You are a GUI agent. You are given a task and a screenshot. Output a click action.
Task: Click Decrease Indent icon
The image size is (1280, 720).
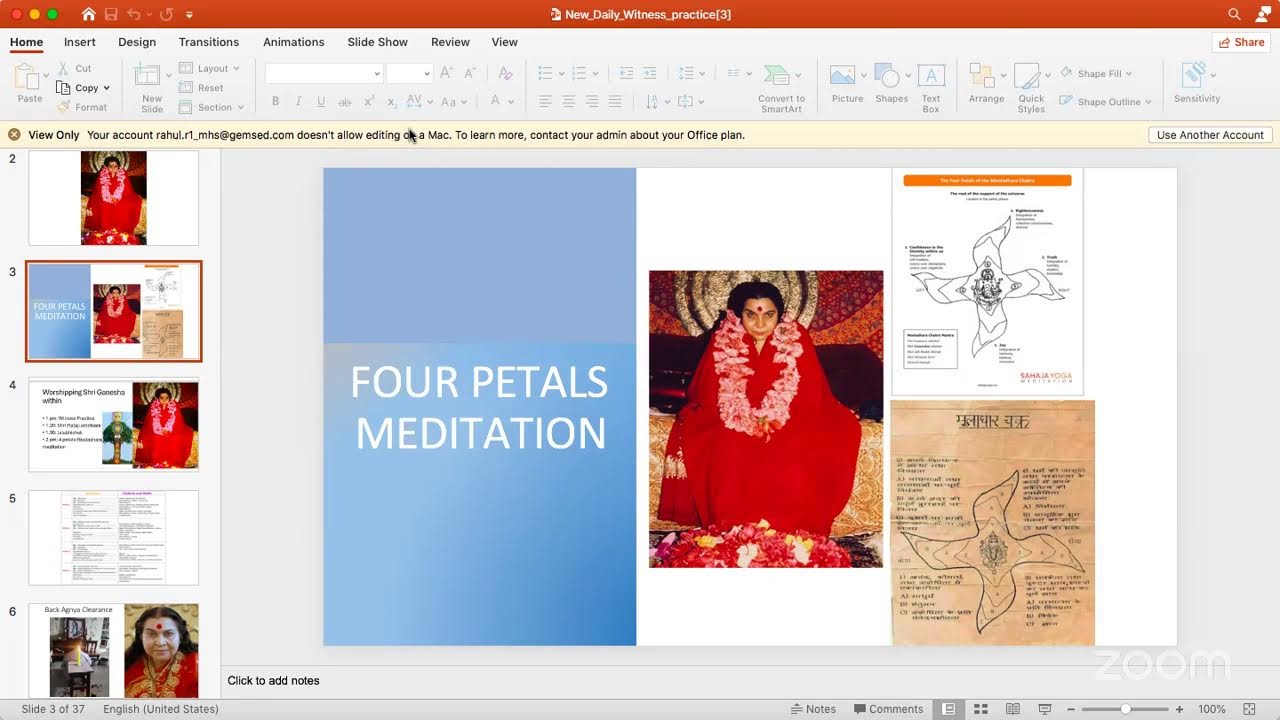(x=626, y=73)
